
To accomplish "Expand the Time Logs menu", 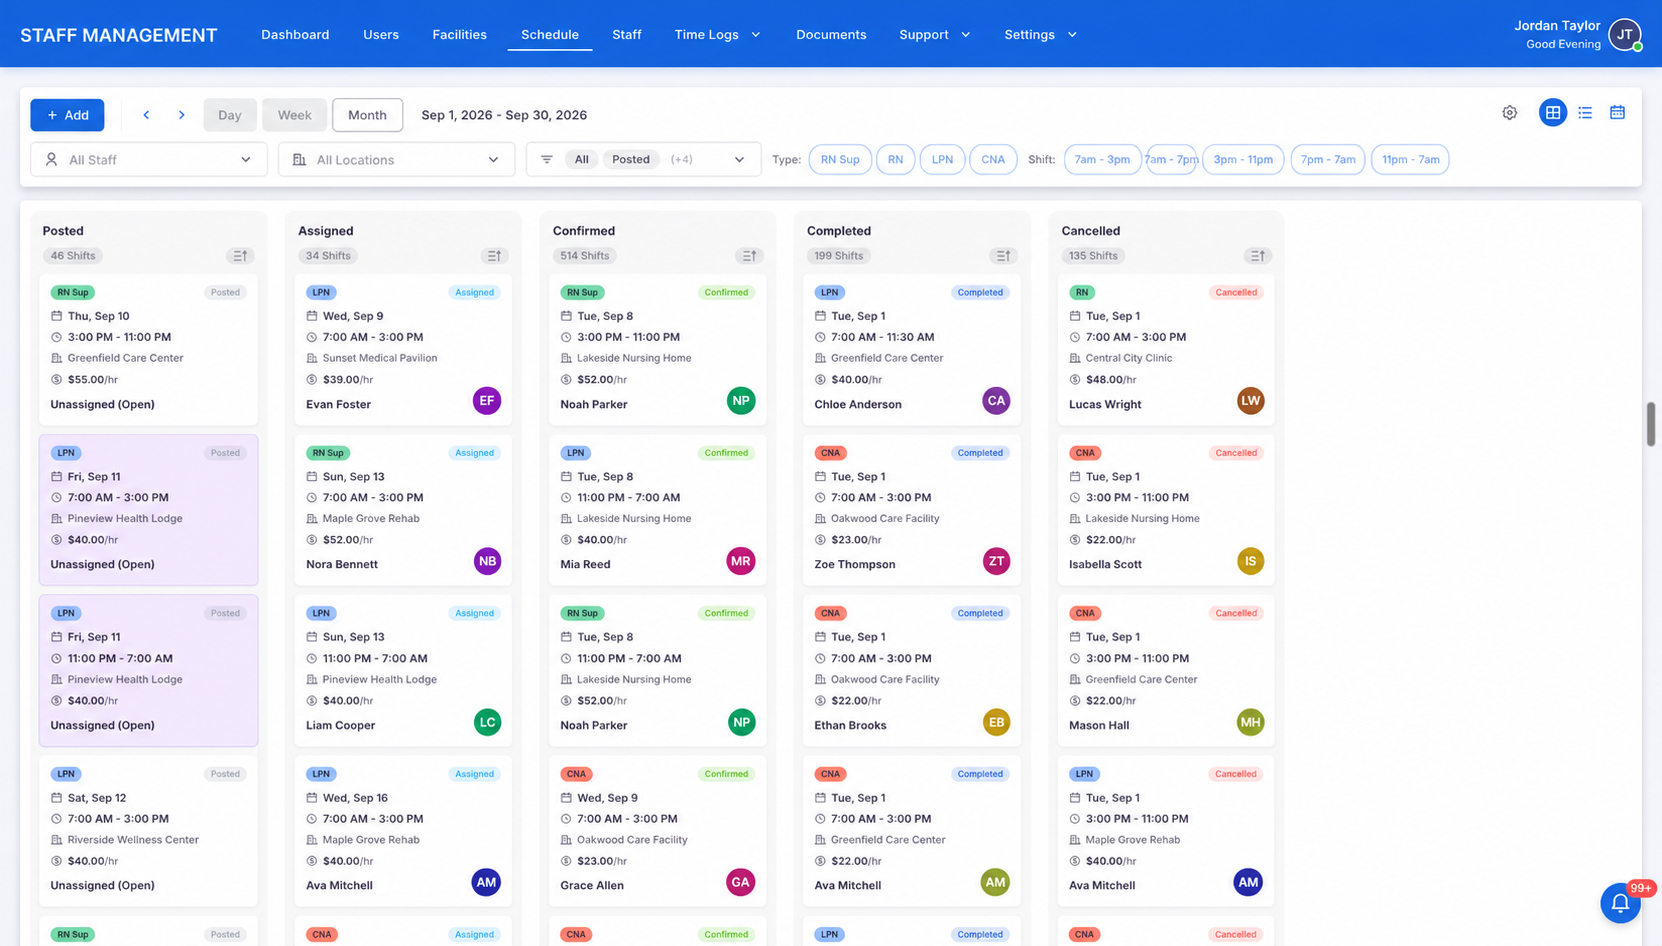I will (717, 35).
